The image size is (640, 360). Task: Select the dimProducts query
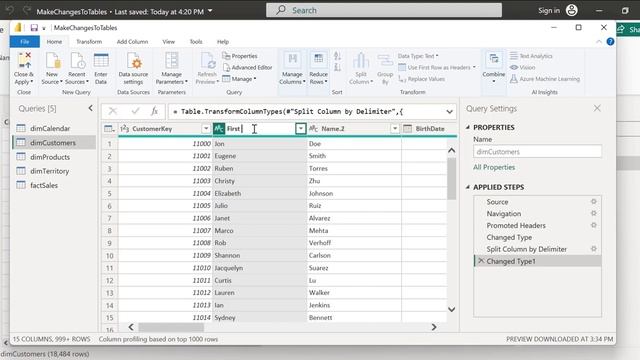[55, 157]
